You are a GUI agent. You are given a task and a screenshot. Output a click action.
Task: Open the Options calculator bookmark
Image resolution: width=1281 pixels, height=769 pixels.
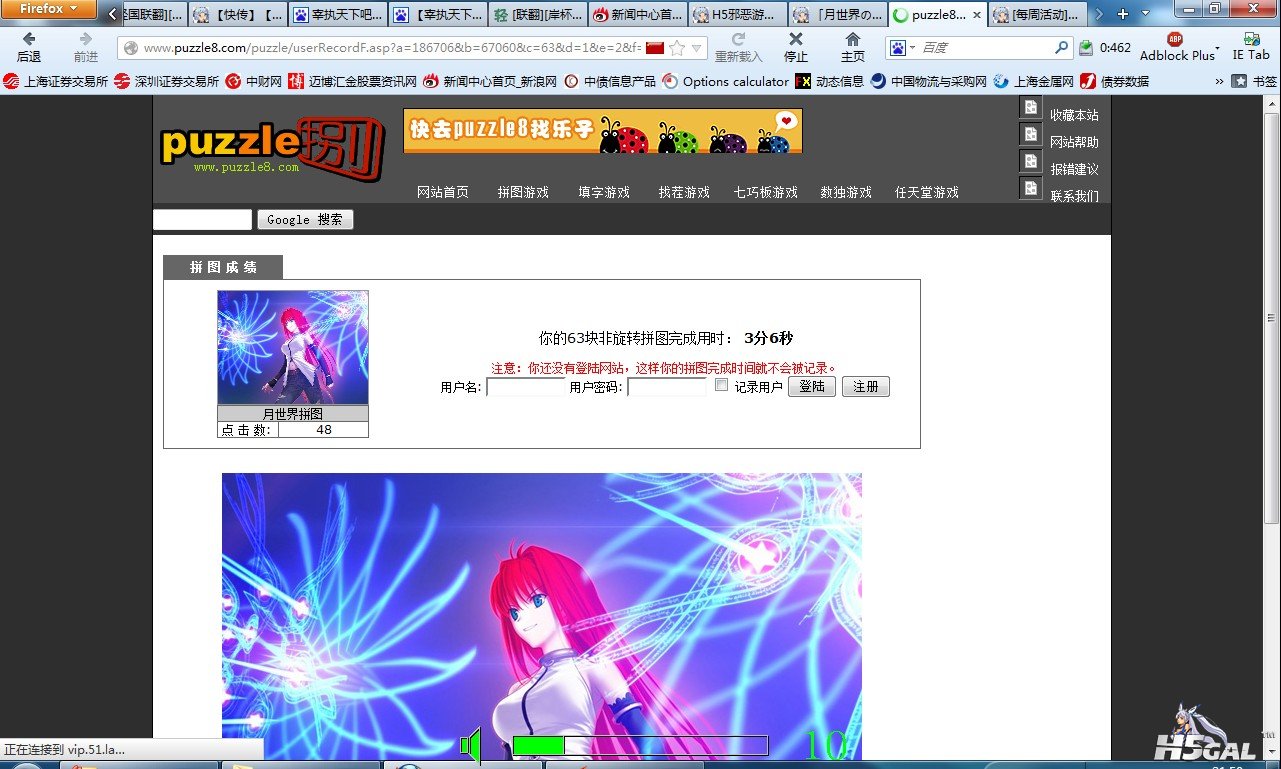[726, 82]
